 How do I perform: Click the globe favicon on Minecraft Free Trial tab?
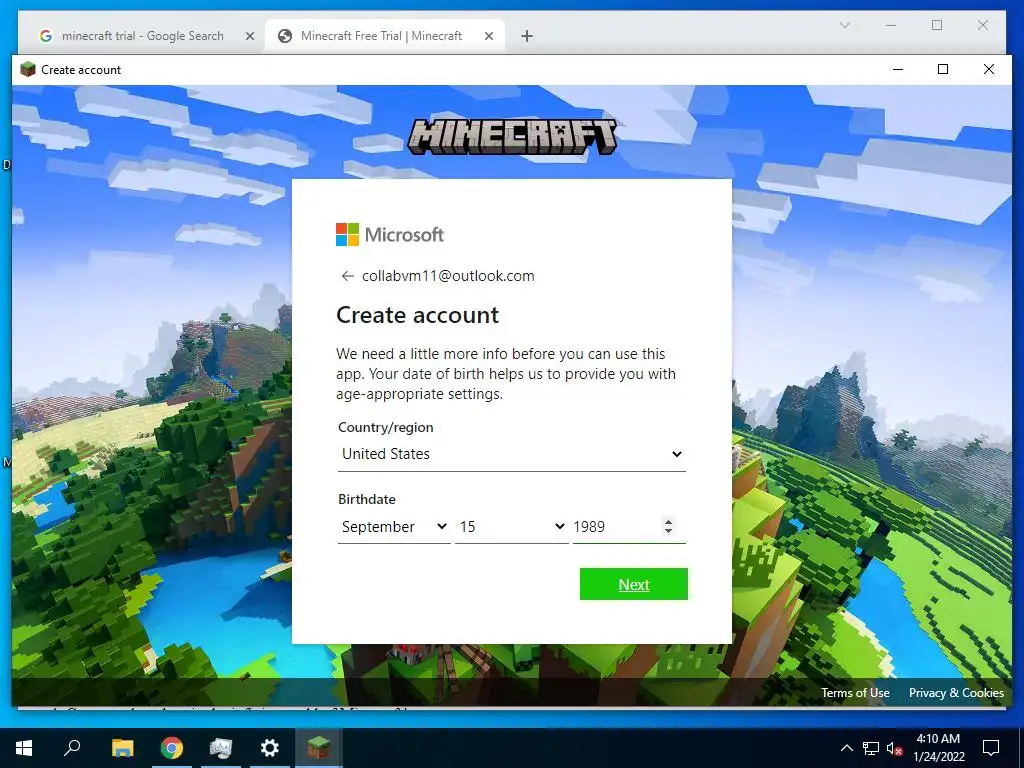[x=285, y=36]
